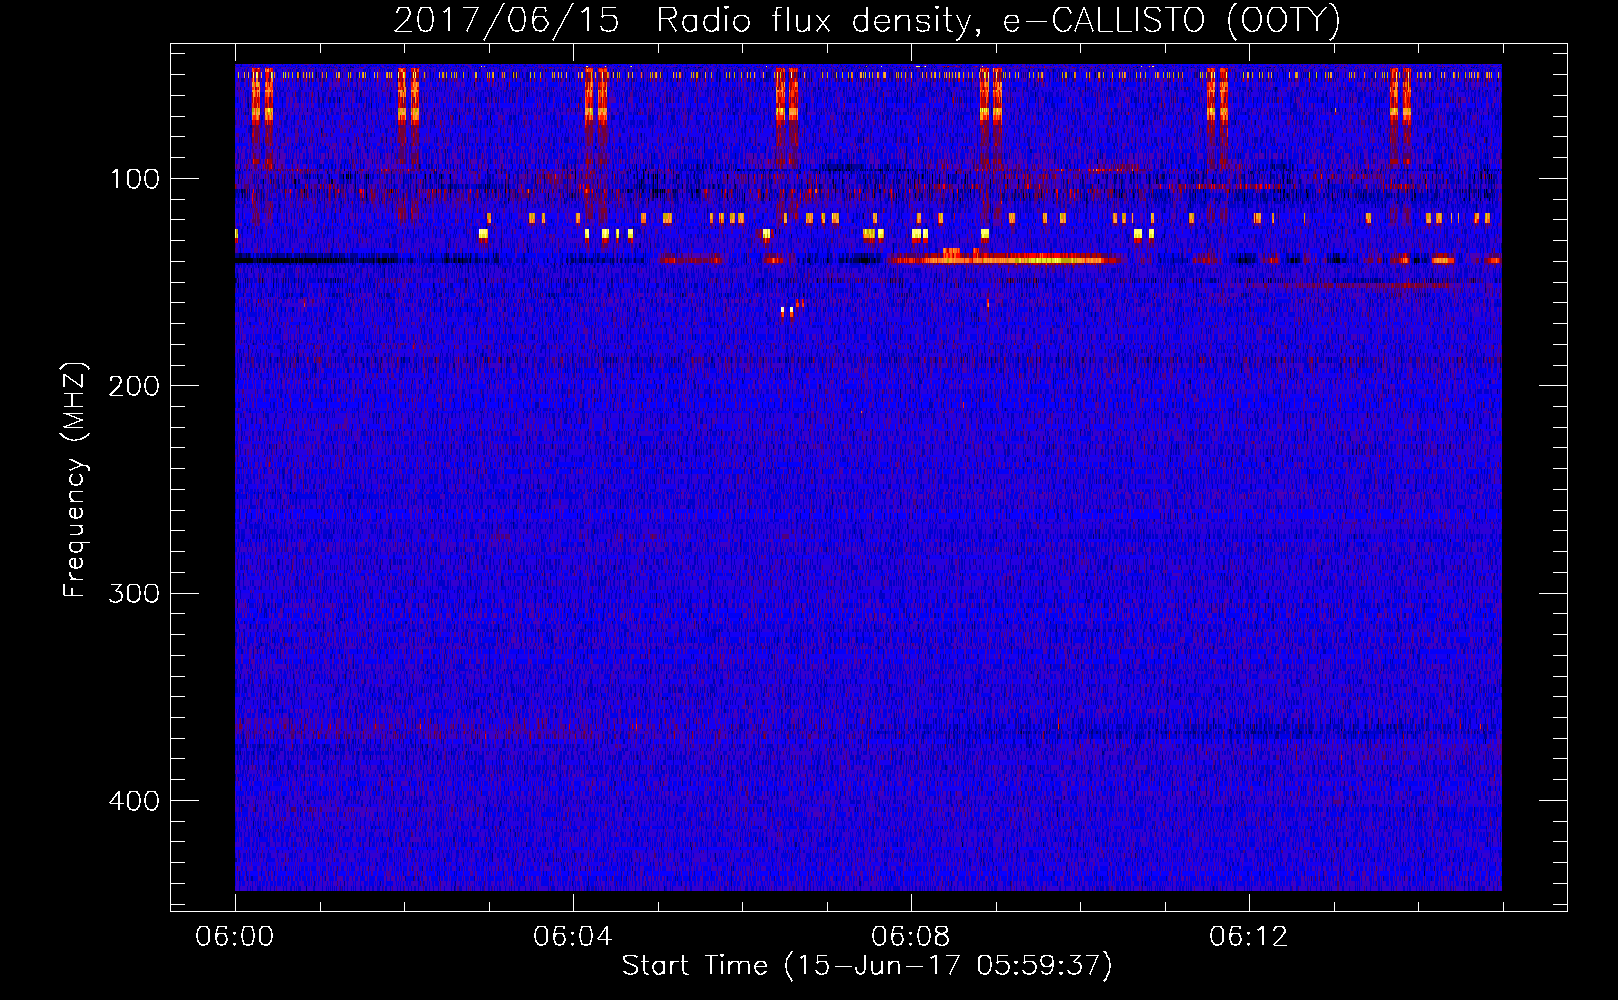The height and width of the screenshot is (1000, 1618).
Task: Click the long bright yellow emission streak near 140 MHz
Action: (1005, 259)
